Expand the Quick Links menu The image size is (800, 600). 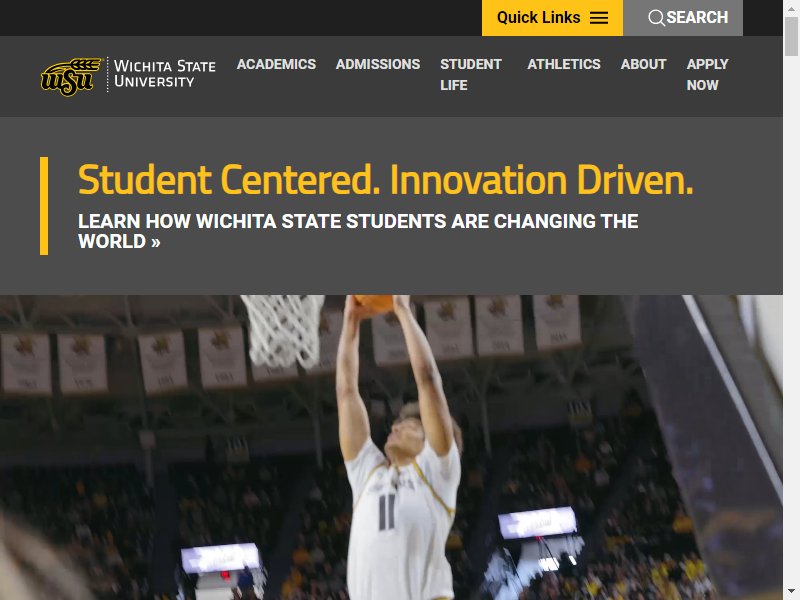[x=552, y=18]
